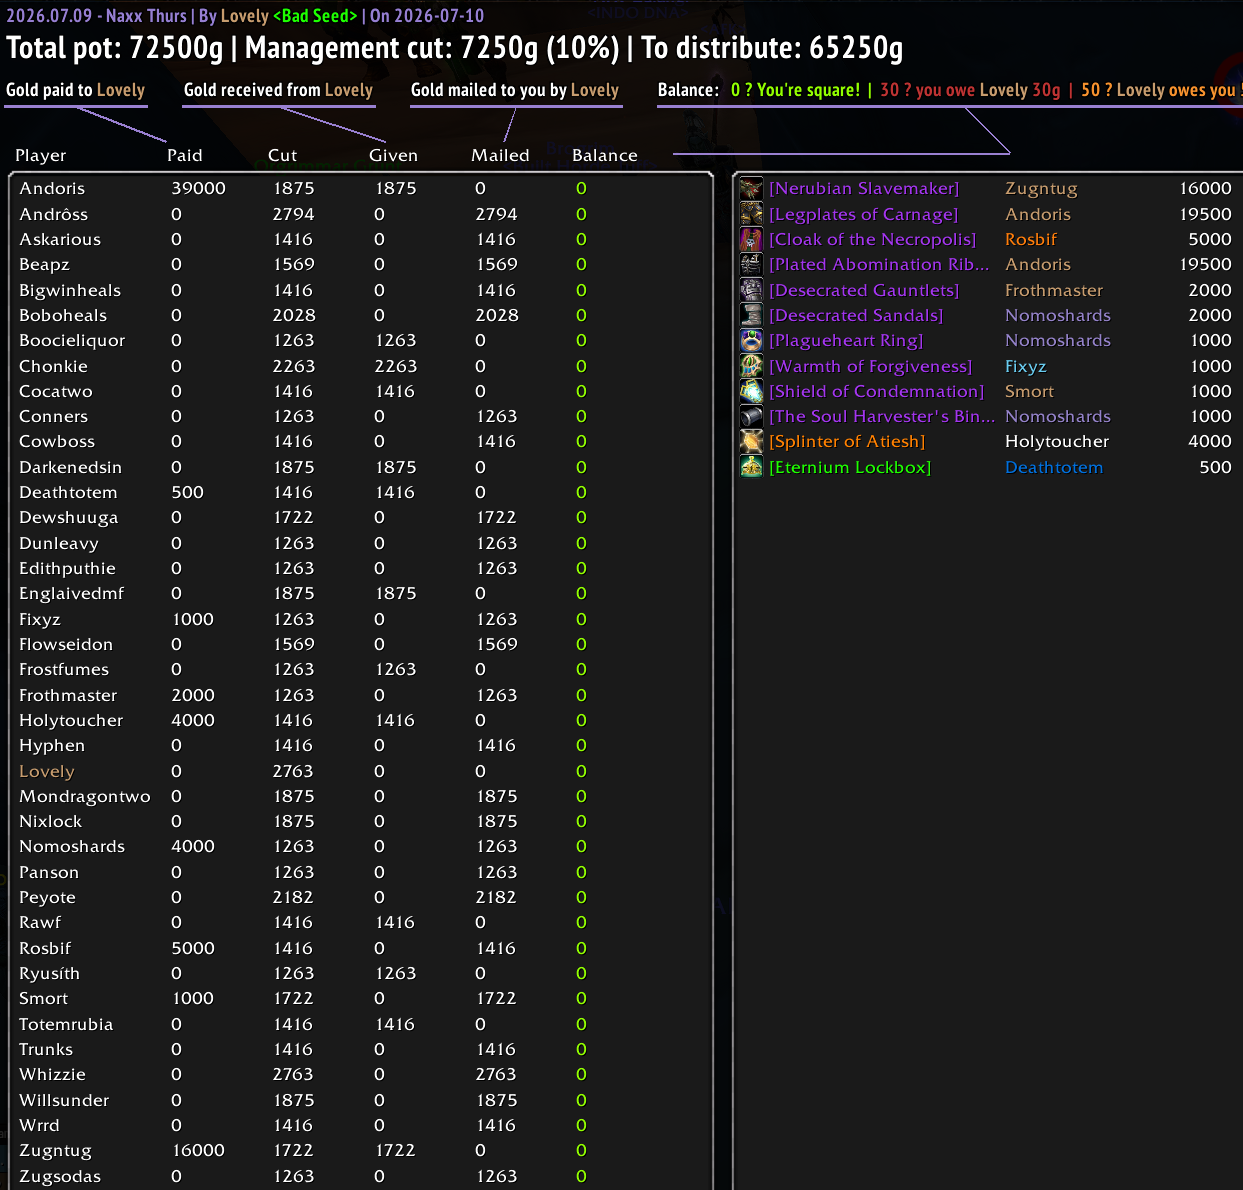Open the [Plagueheart Ring] item link

click(x=846, y=340)
